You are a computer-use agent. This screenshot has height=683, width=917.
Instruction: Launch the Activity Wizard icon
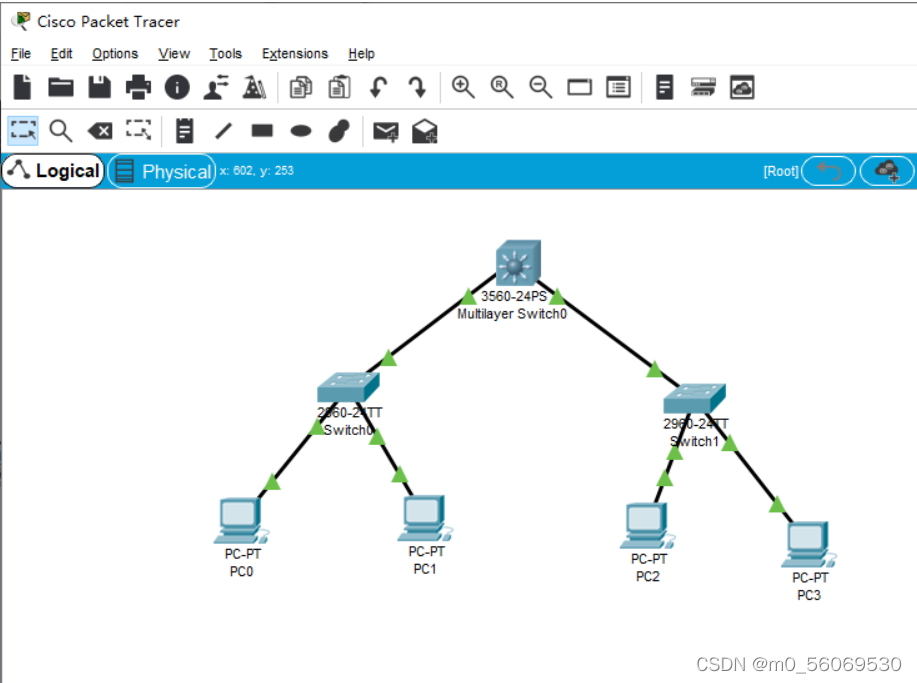tap(254, 87)
